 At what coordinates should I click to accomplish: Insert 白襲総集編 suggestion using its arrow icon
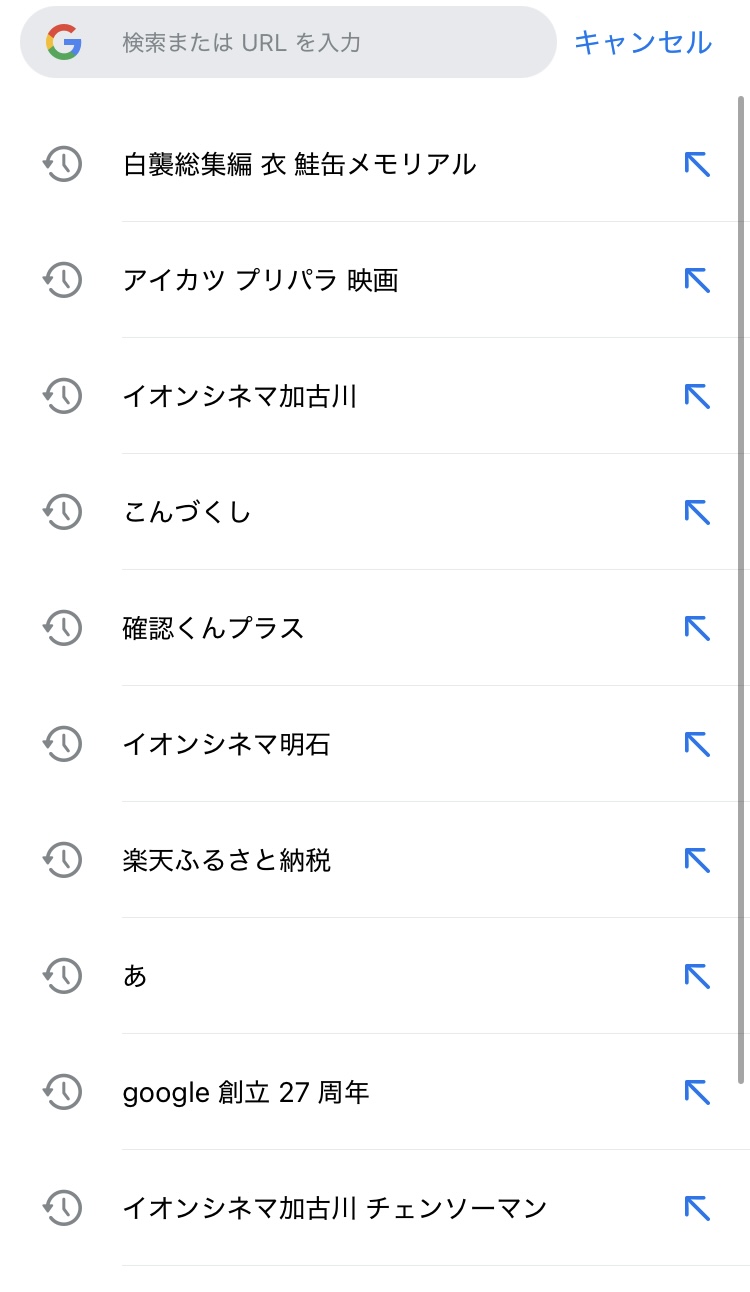[697, 164]
